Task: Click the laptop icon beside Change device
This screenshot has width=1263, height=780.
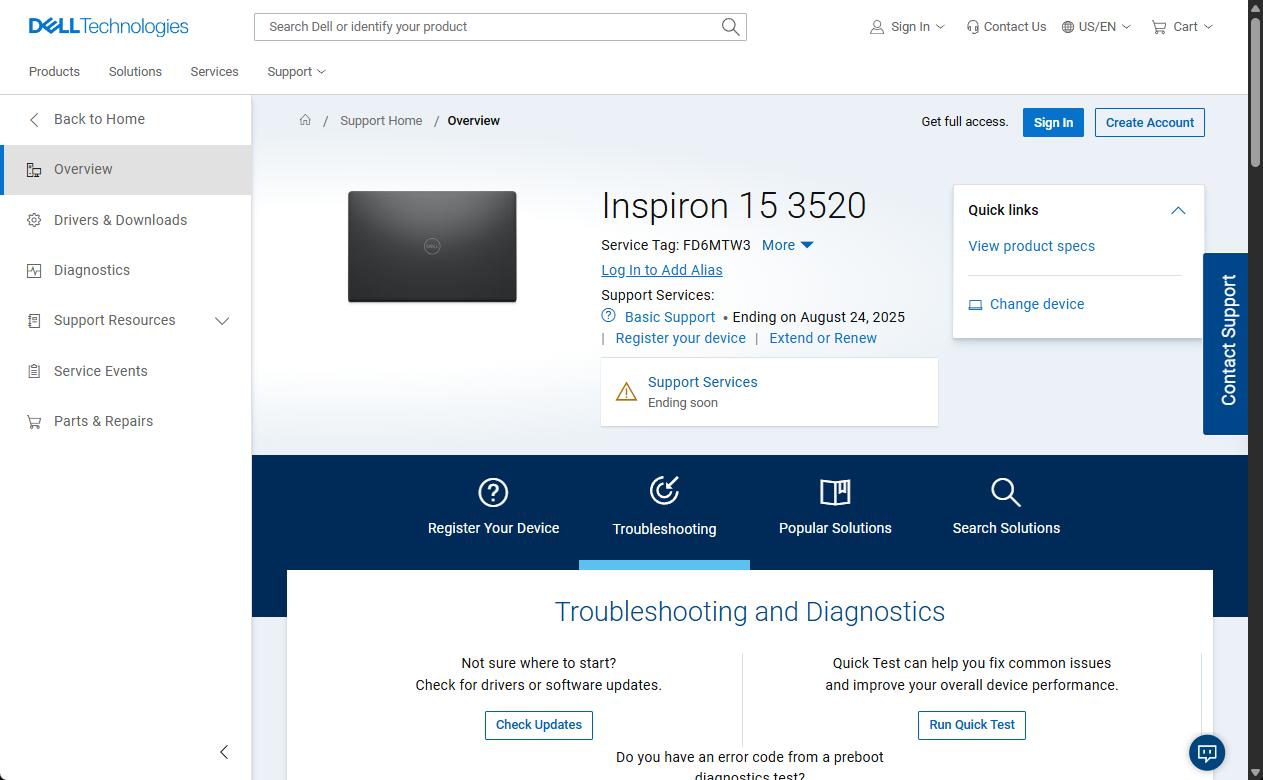Action: click(975, 304)
